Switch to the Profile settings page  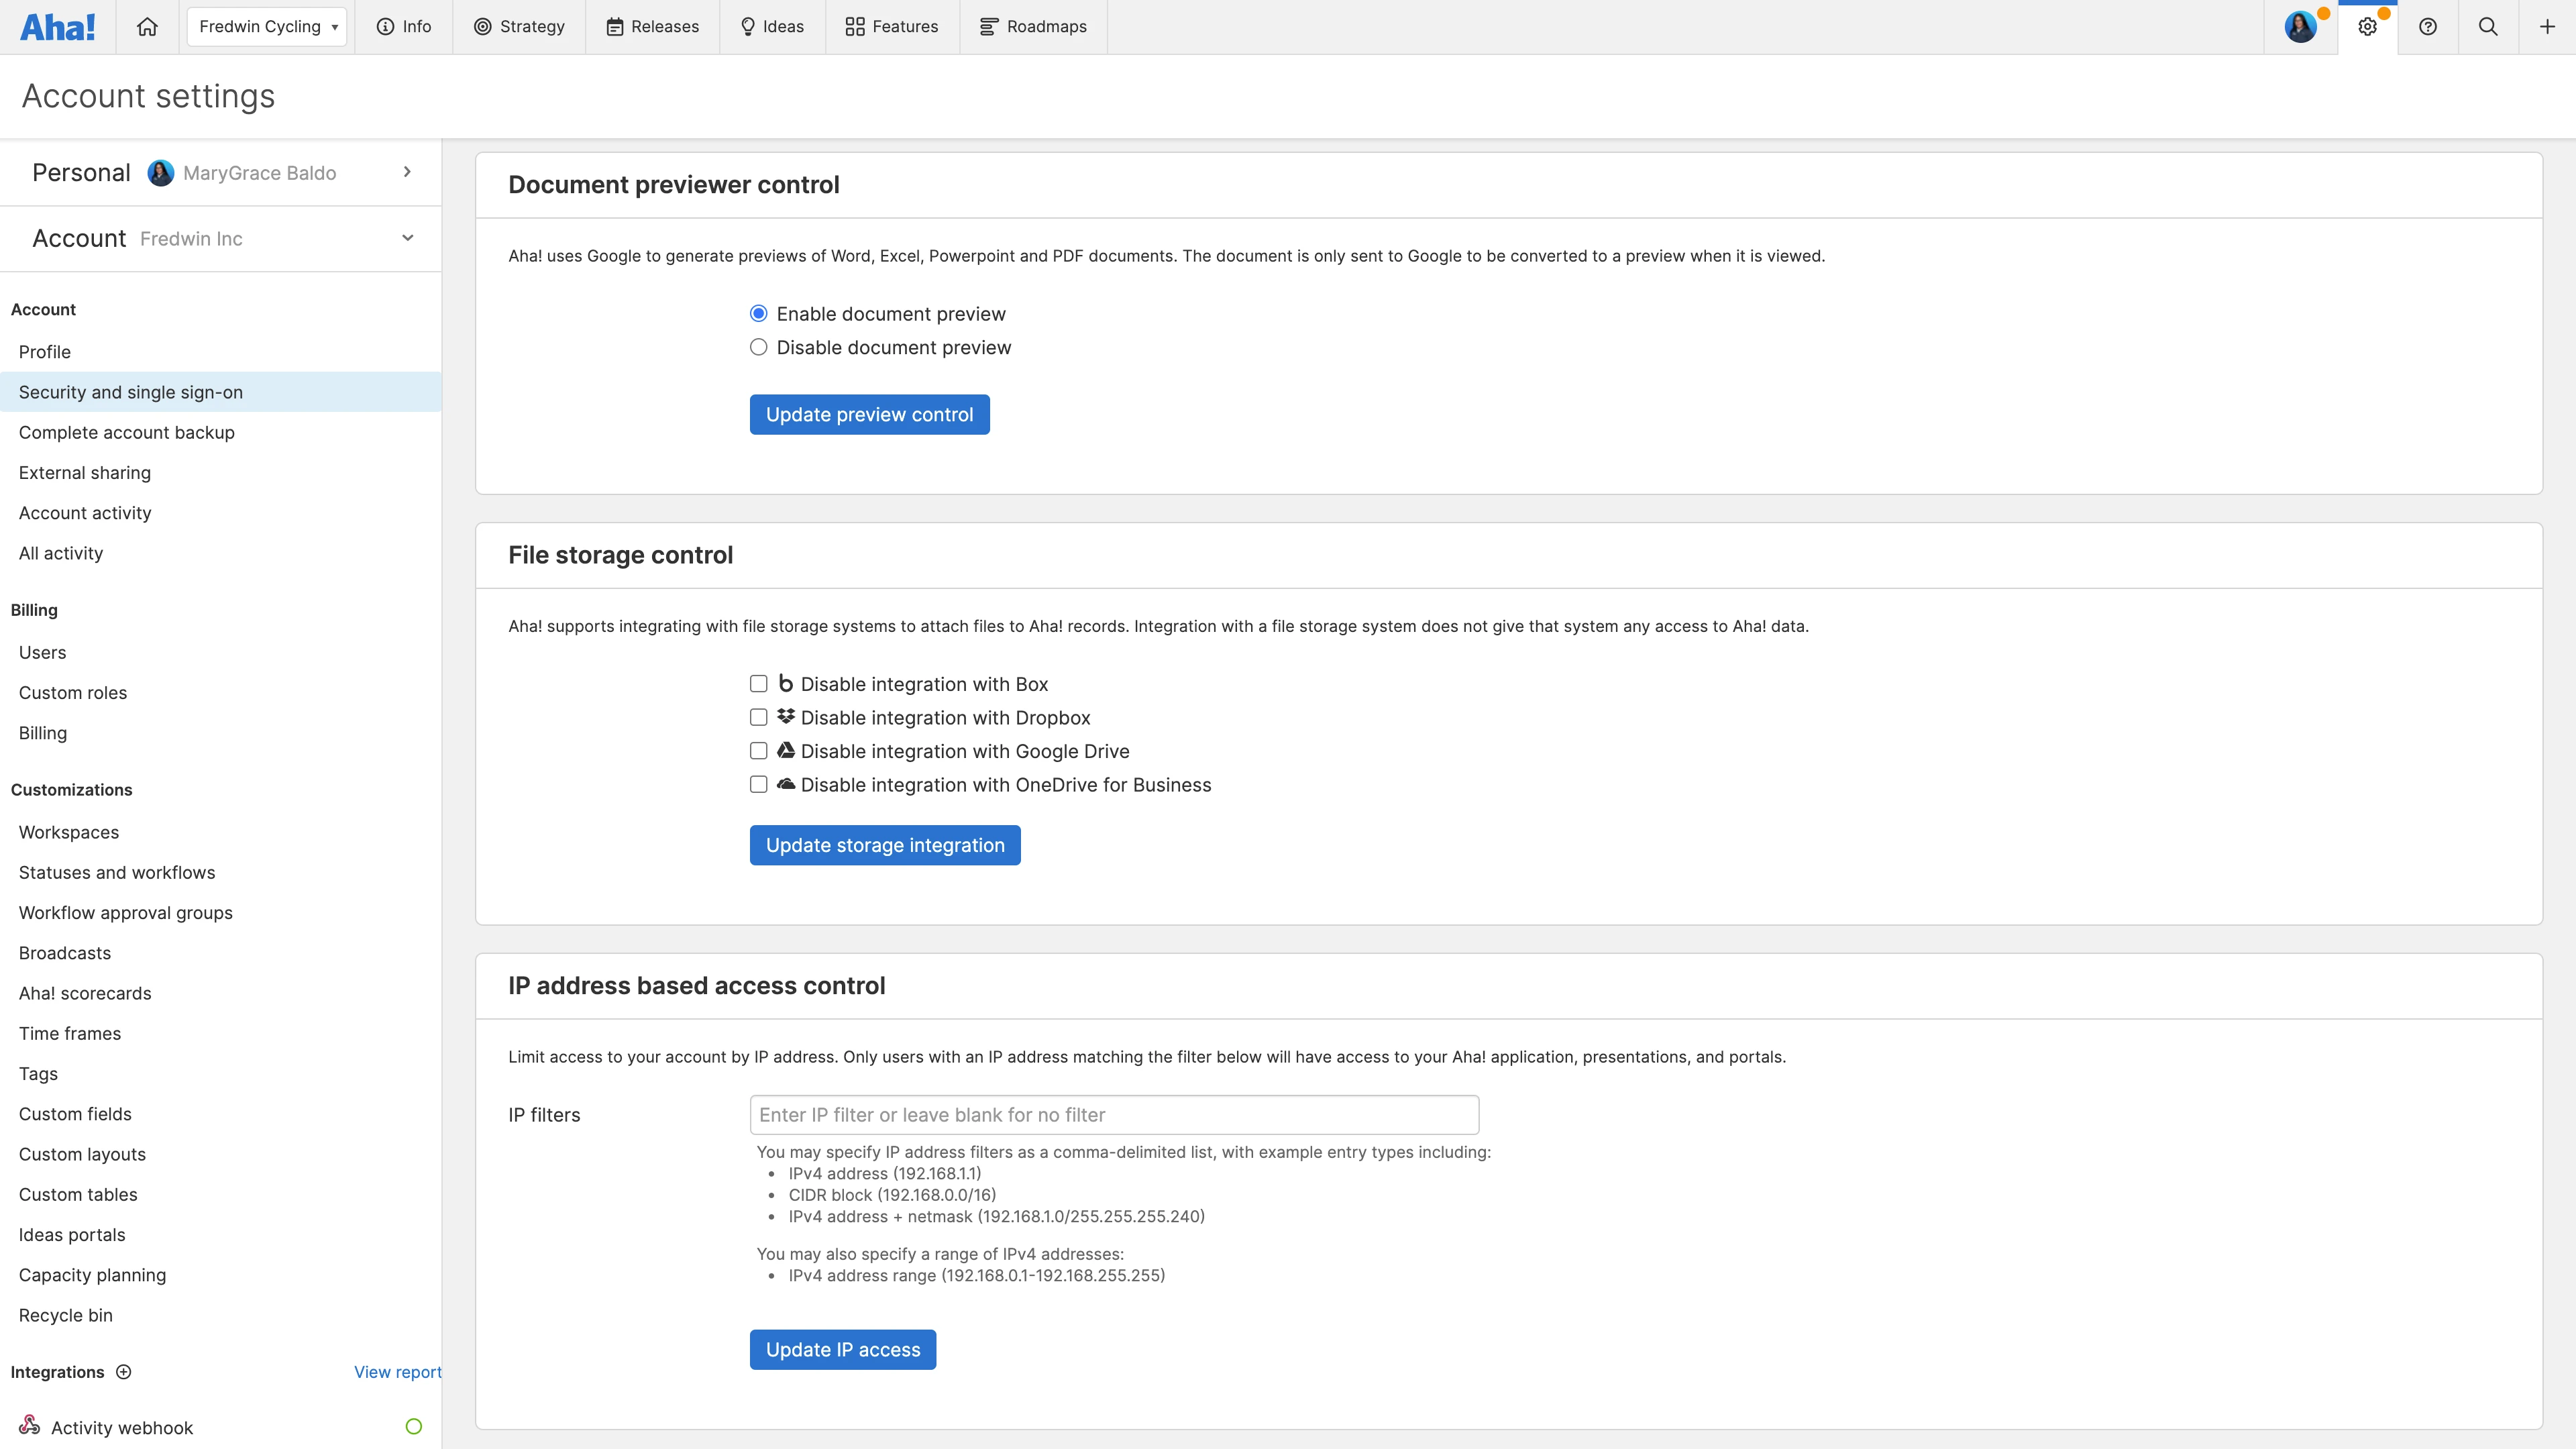tap(44, 352)
